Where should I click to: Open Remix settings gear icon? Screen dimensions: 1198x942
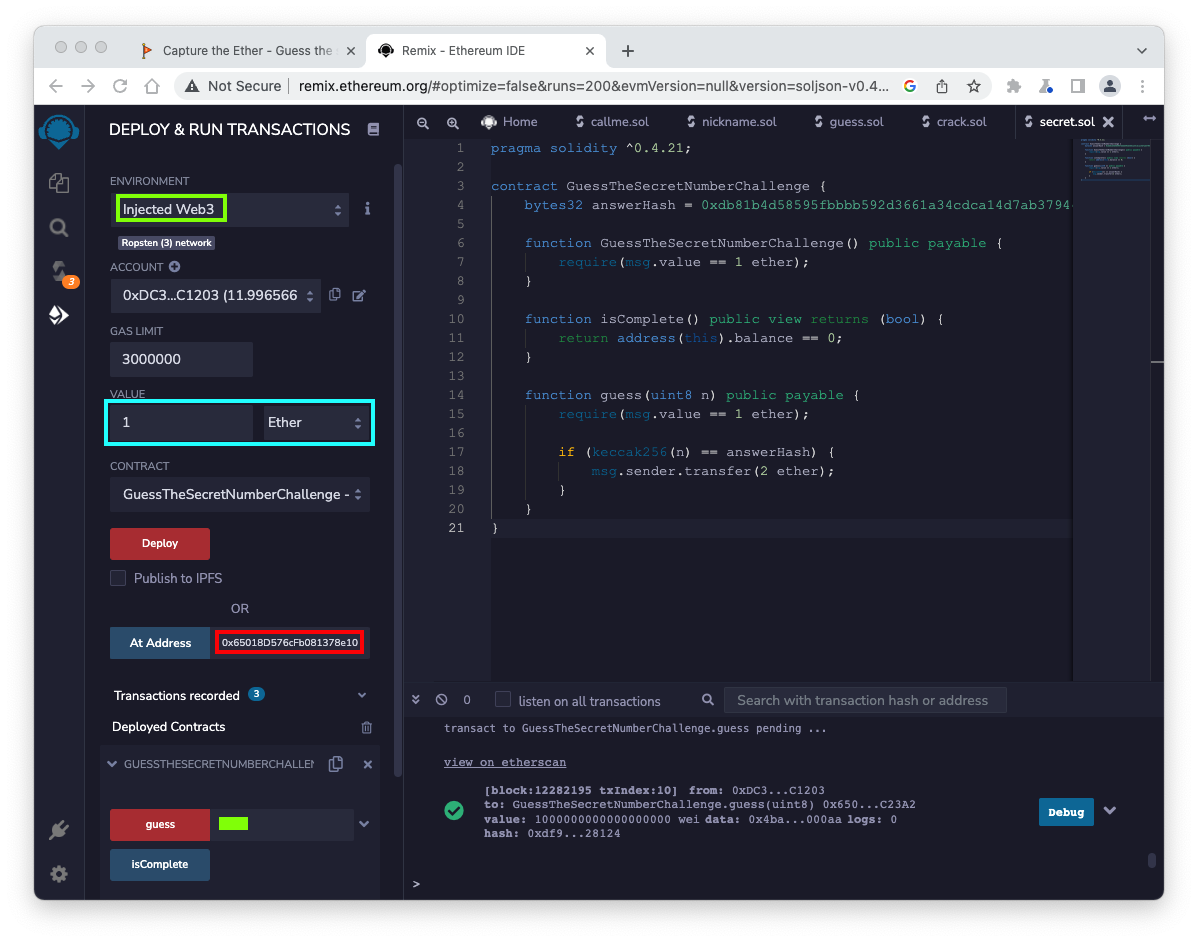(x=59, y=874)
